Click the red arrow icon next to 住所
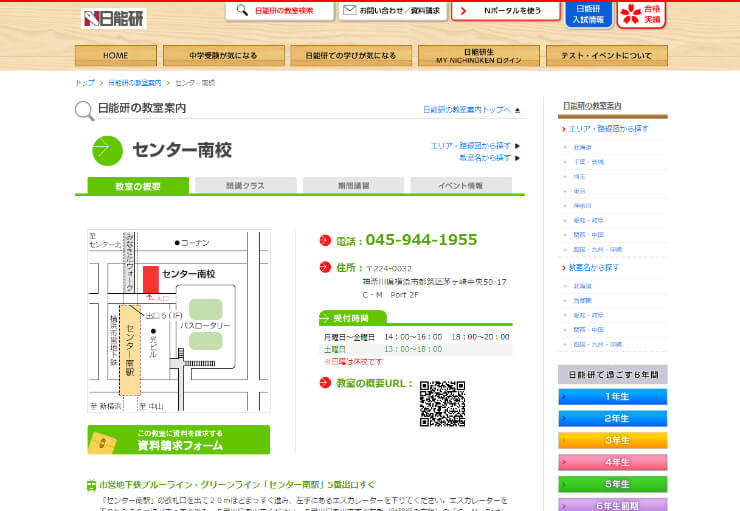 pyautogui.click(x=325, y=267)
